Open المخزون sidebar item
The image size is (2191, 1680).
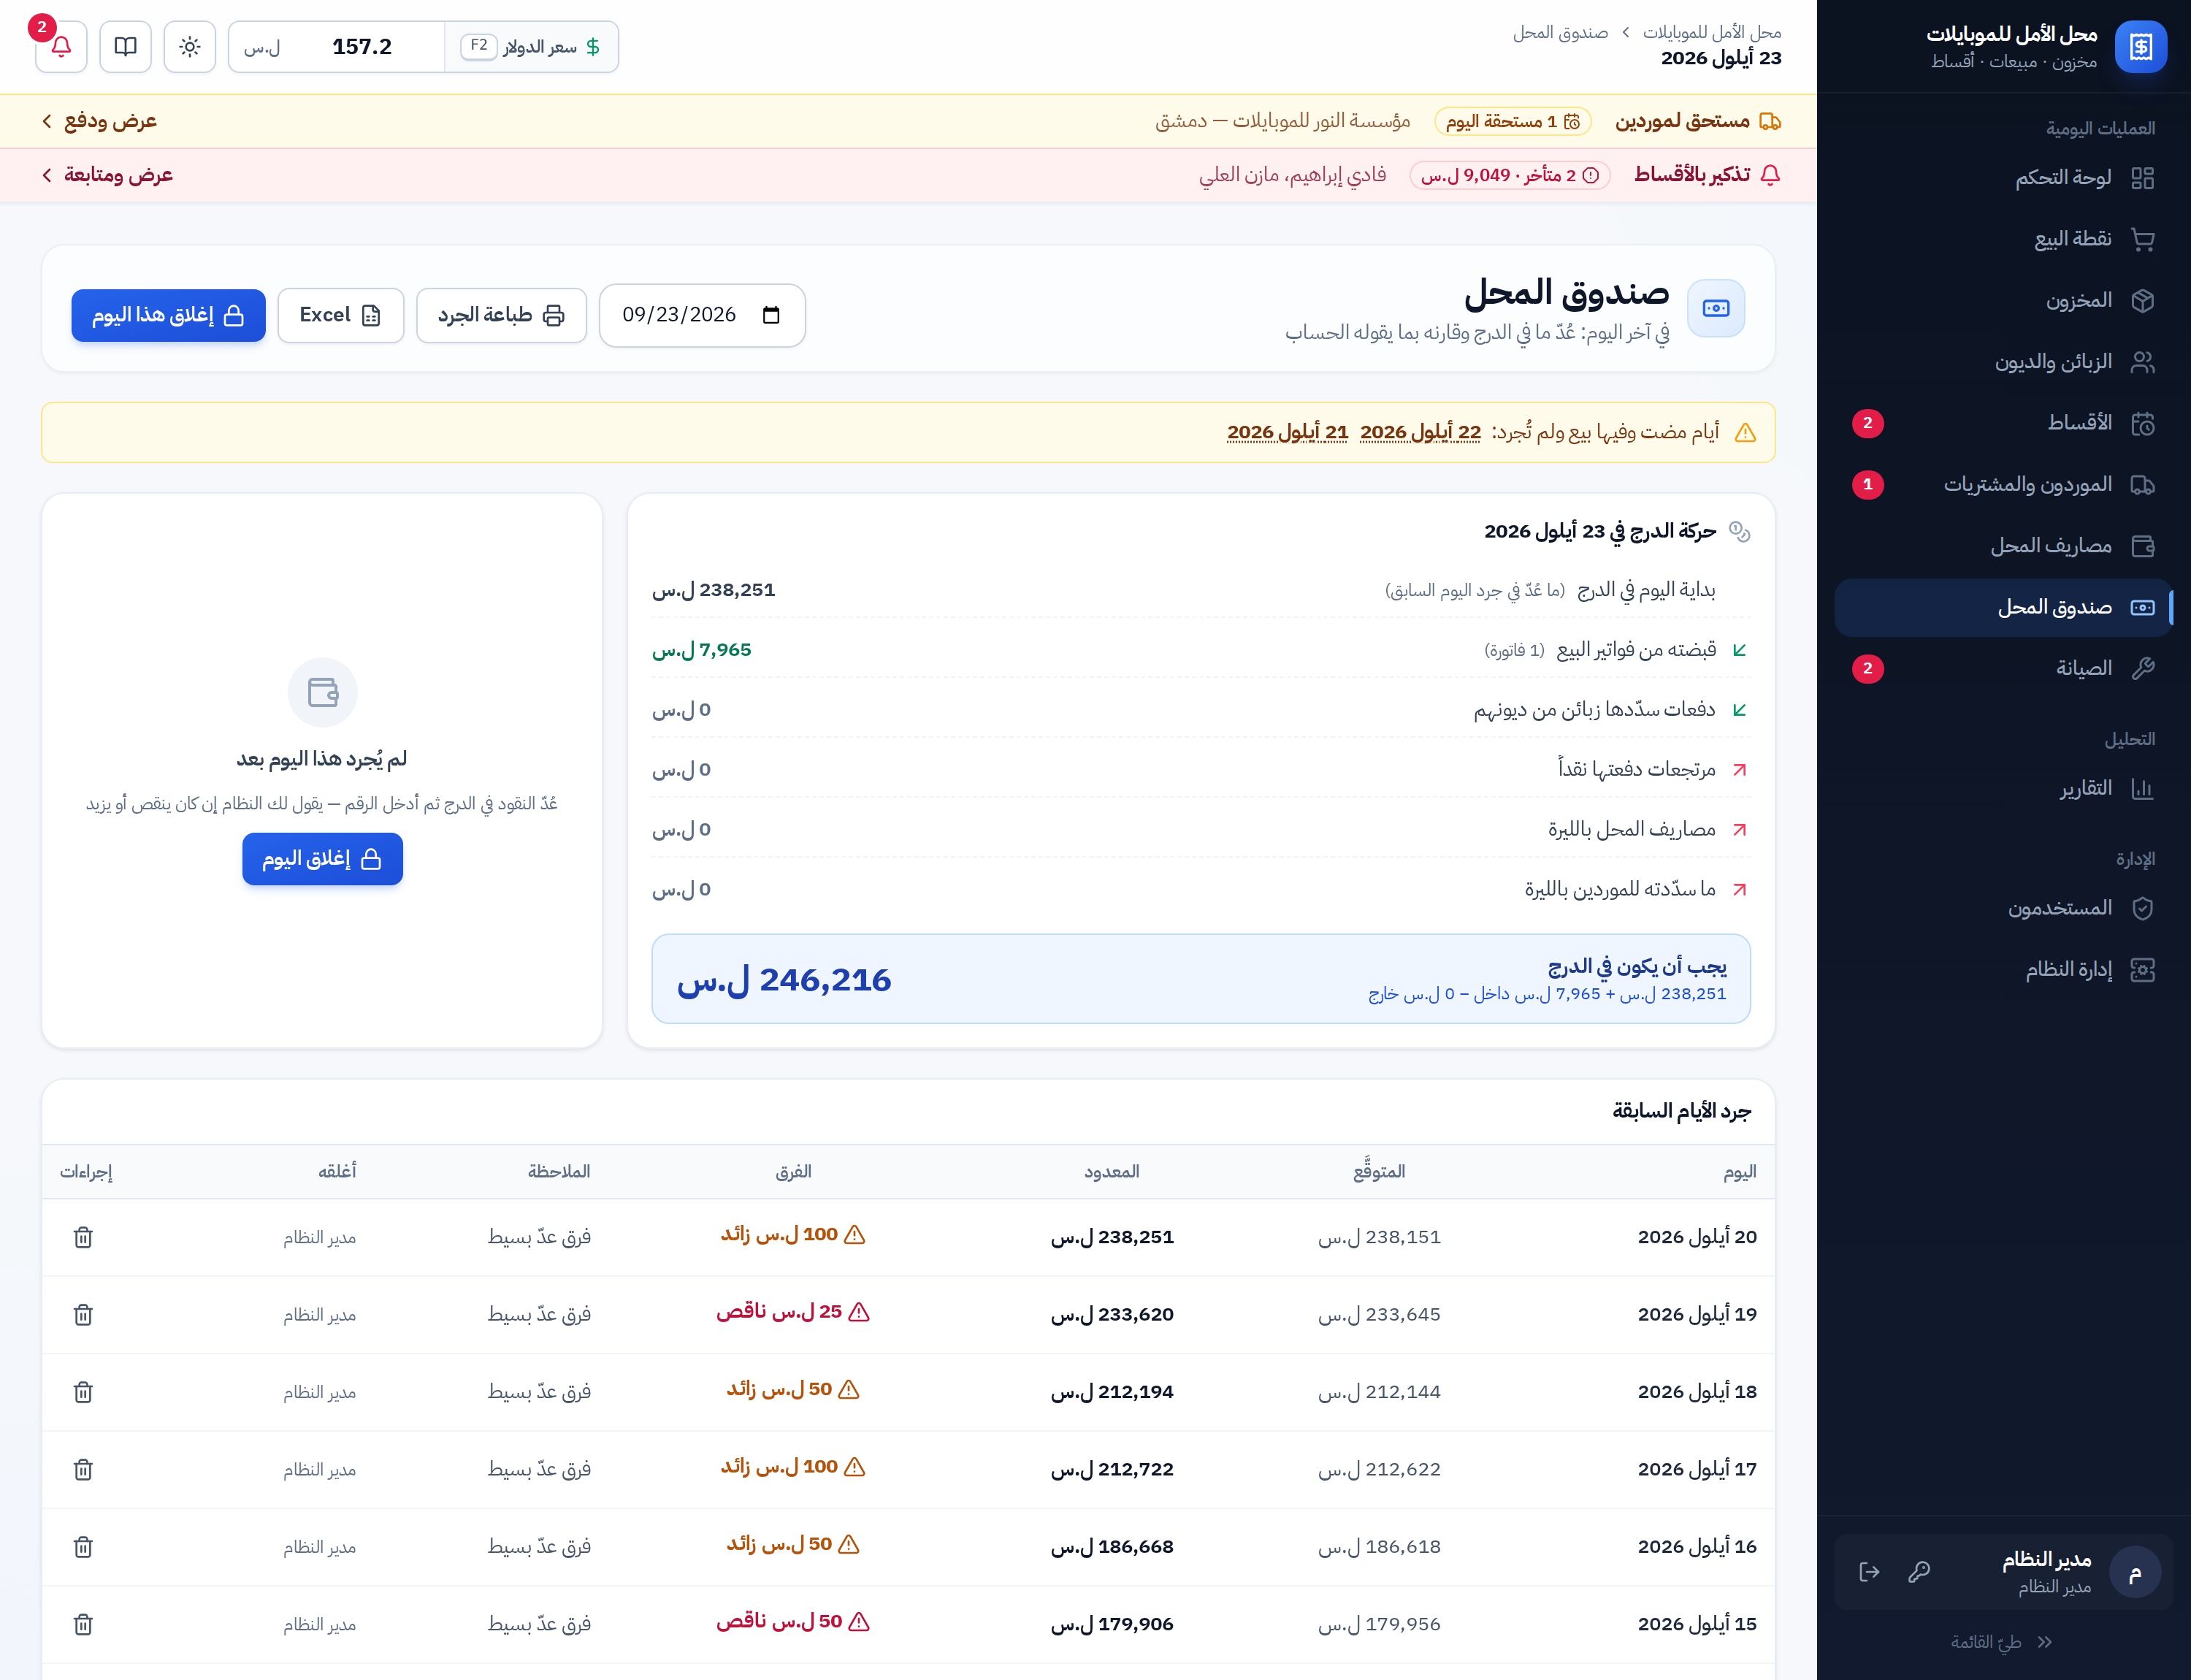tap(2003, 300)
